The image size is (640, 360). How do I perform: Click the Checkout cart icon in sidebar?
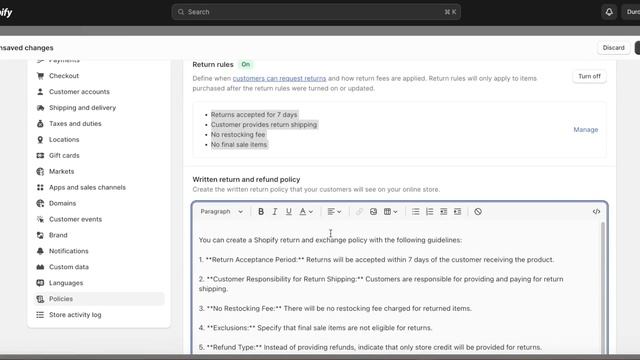(x=40, y=76)
